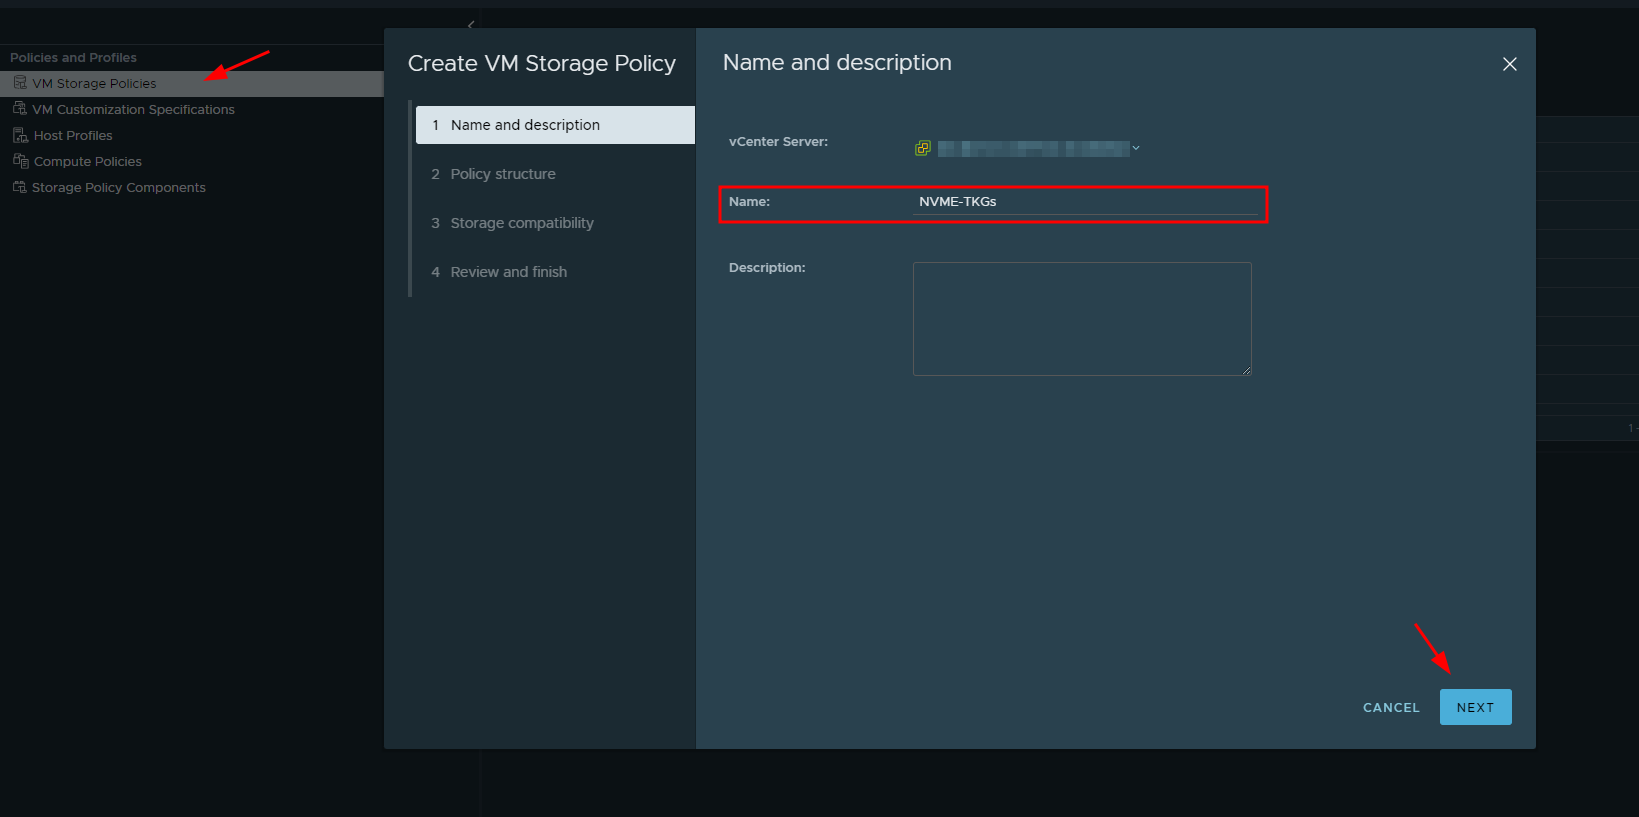
Task: Click the Description: label
Action: pyautogui.click(x=767, y=268)
